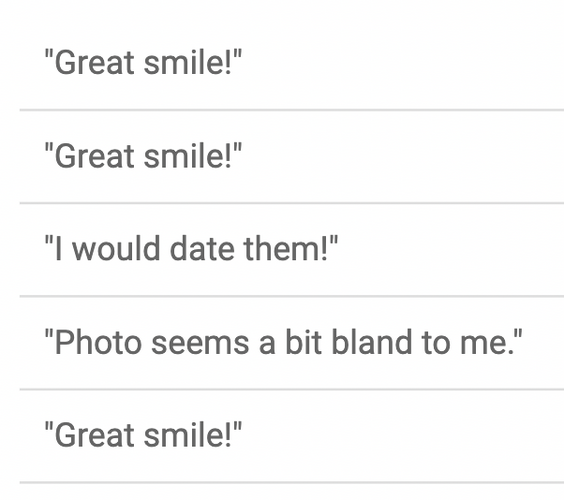Click the word "date" in the third comment
Viewport: 564px width, 500px height.
pos(202,249)
